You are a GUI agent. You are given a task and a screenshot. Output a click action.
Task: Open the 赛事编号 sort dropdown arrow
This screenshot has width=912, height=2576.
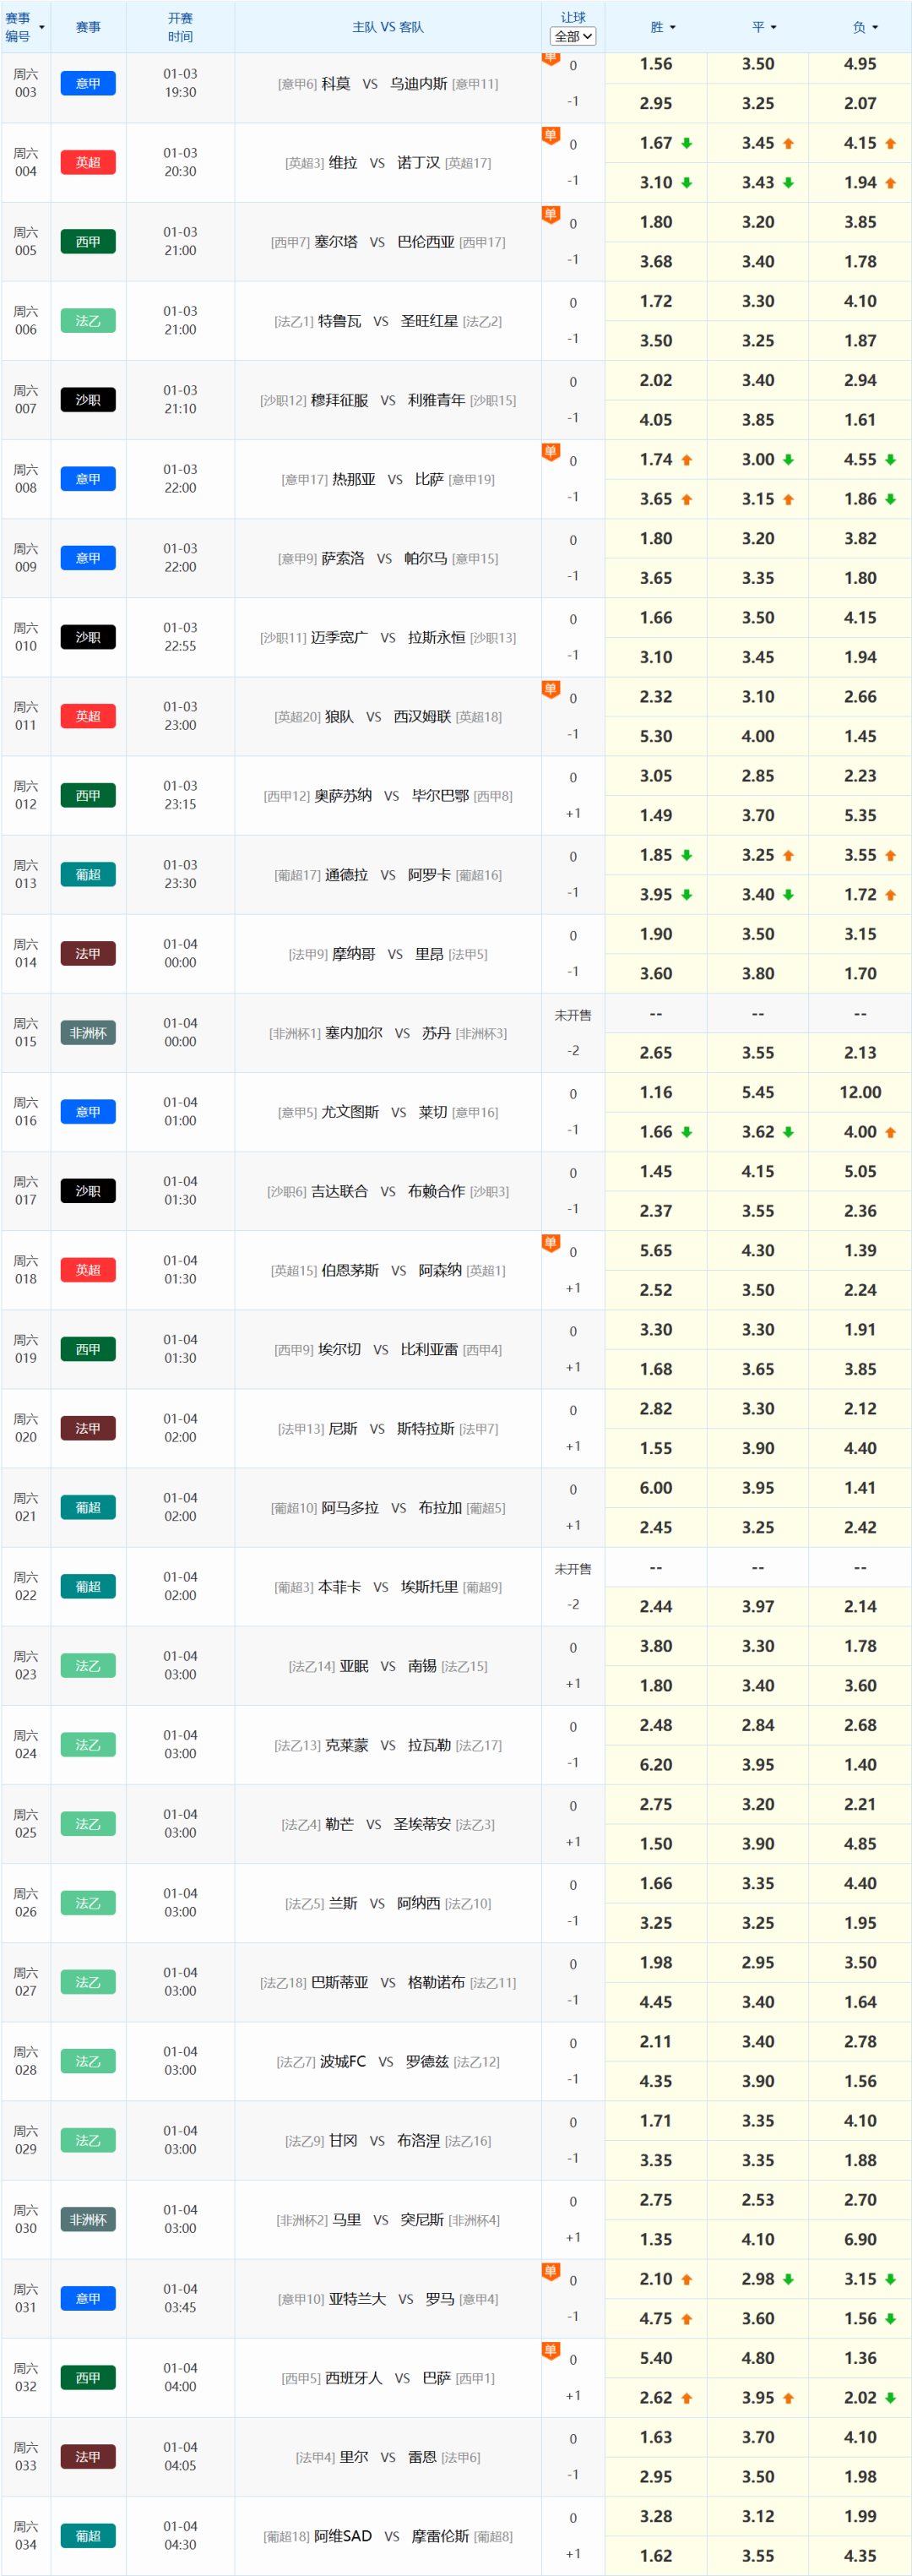pyautogui.click(x=42, y=27)
